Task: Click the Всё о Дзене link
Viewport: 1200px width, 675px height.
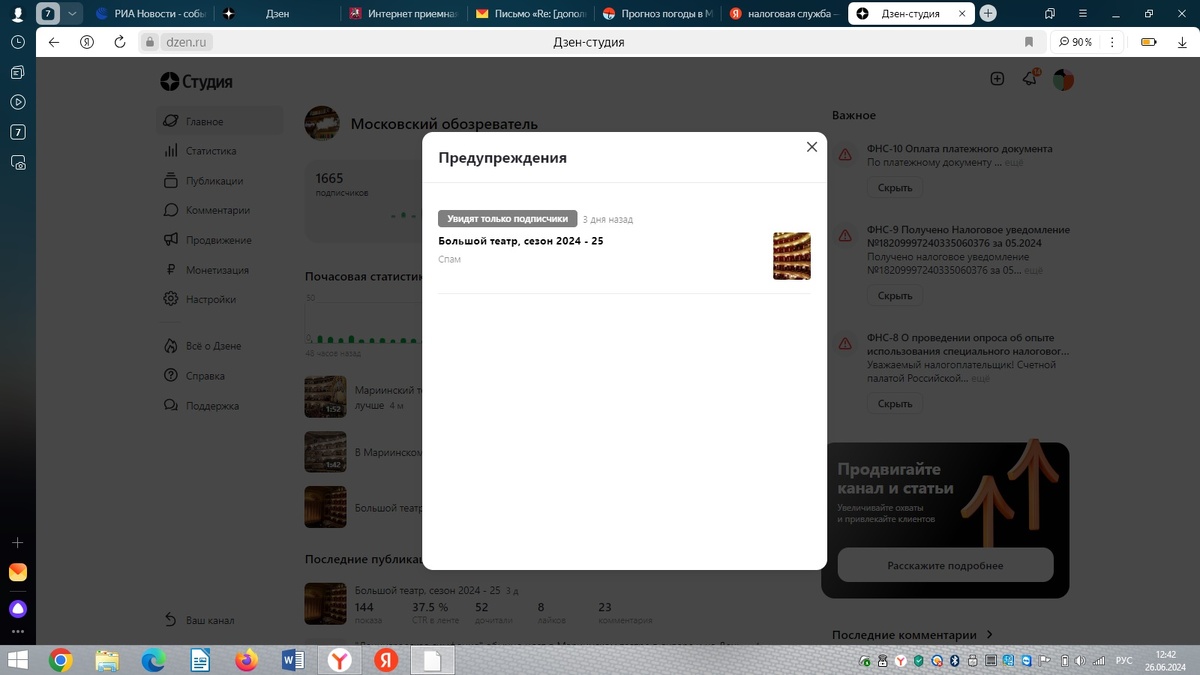Action: pos(213,346)
